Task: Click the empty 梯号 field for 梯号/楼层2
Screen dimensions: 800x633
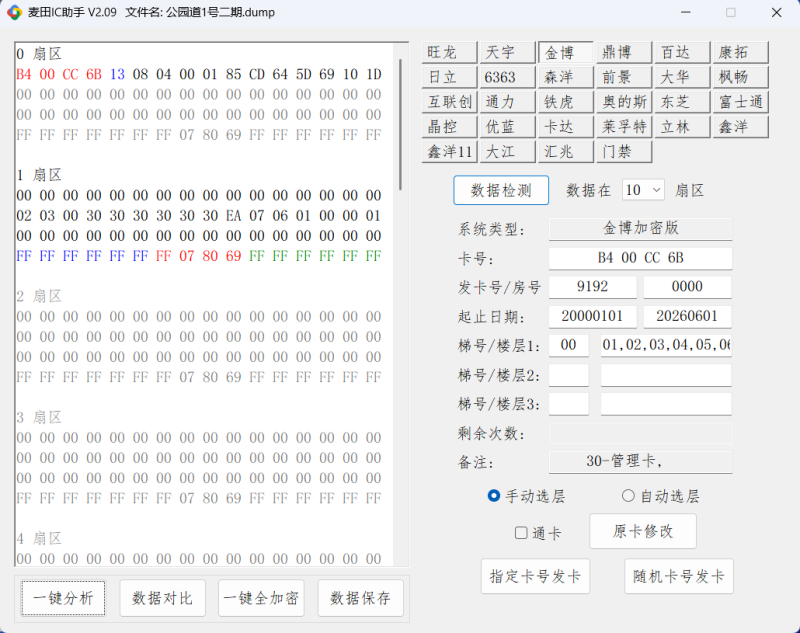Action: click(569, 375)
